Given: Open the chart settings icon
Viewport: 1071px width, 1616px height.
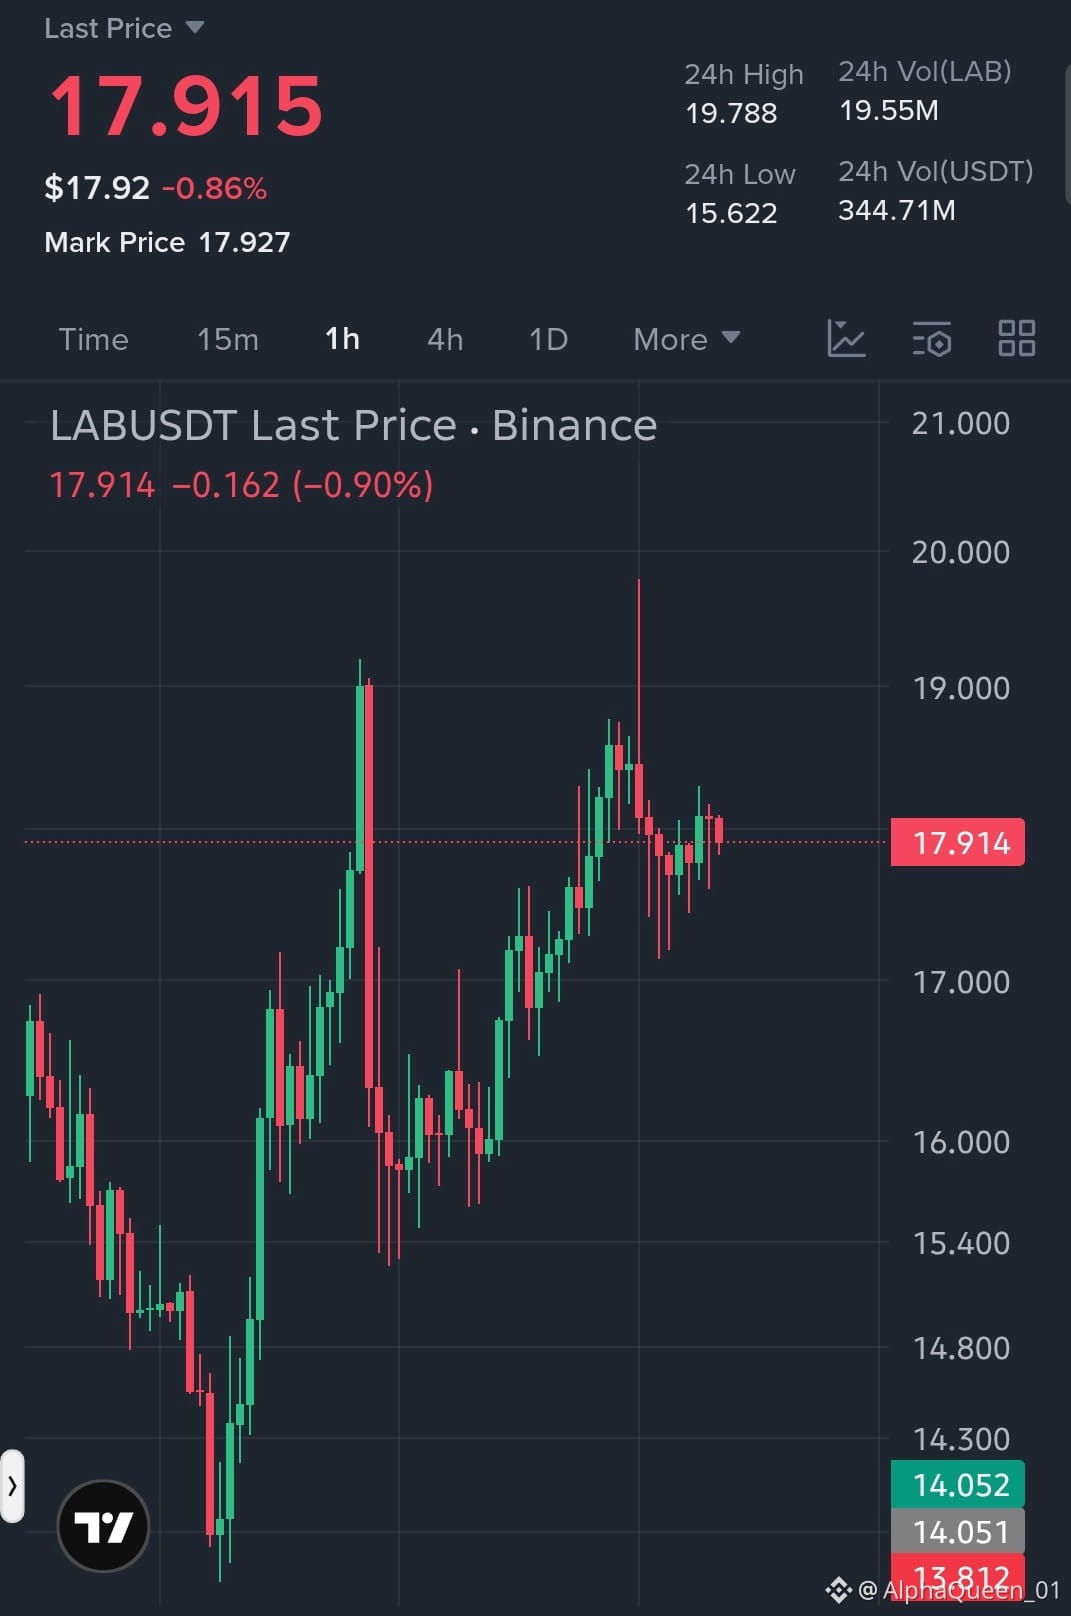Looking at the screenshot, I should [x=932, y=339].
